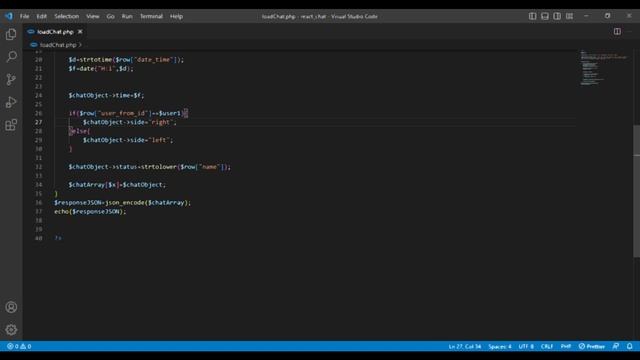The height and width of the screenshot is (360, 640).
Task: Select the loadChat.php editor tab
Action: point(55,31)
